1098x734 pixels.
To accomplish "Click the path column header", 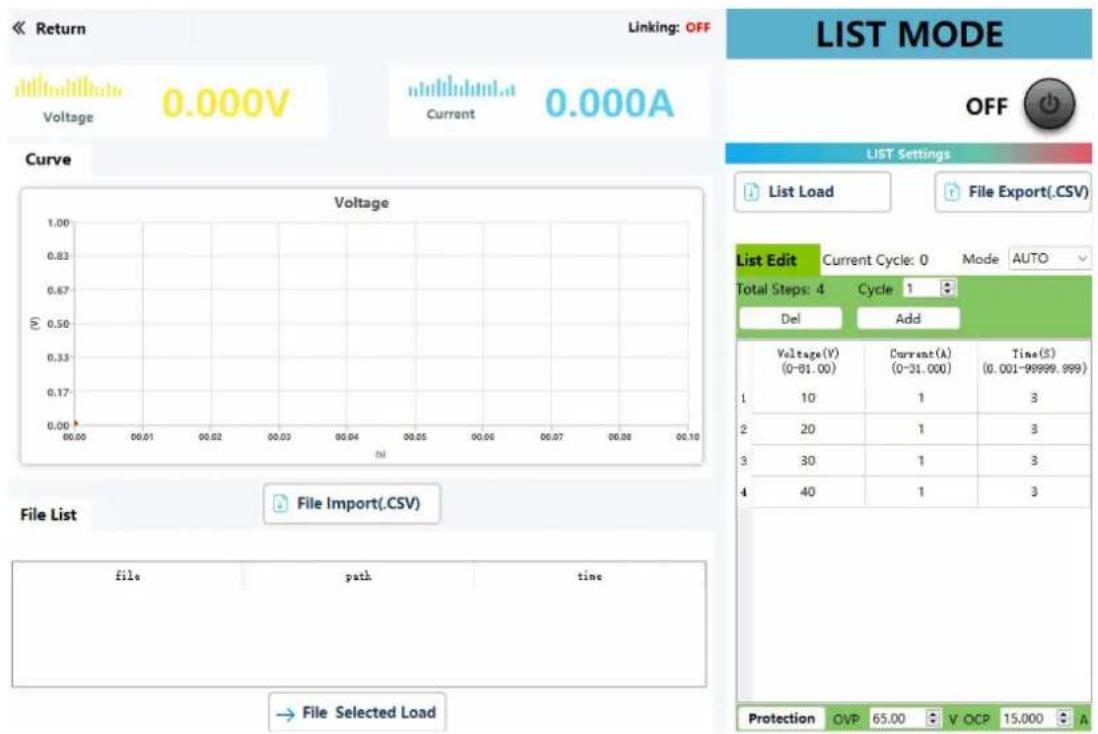I will click(359, 576).
